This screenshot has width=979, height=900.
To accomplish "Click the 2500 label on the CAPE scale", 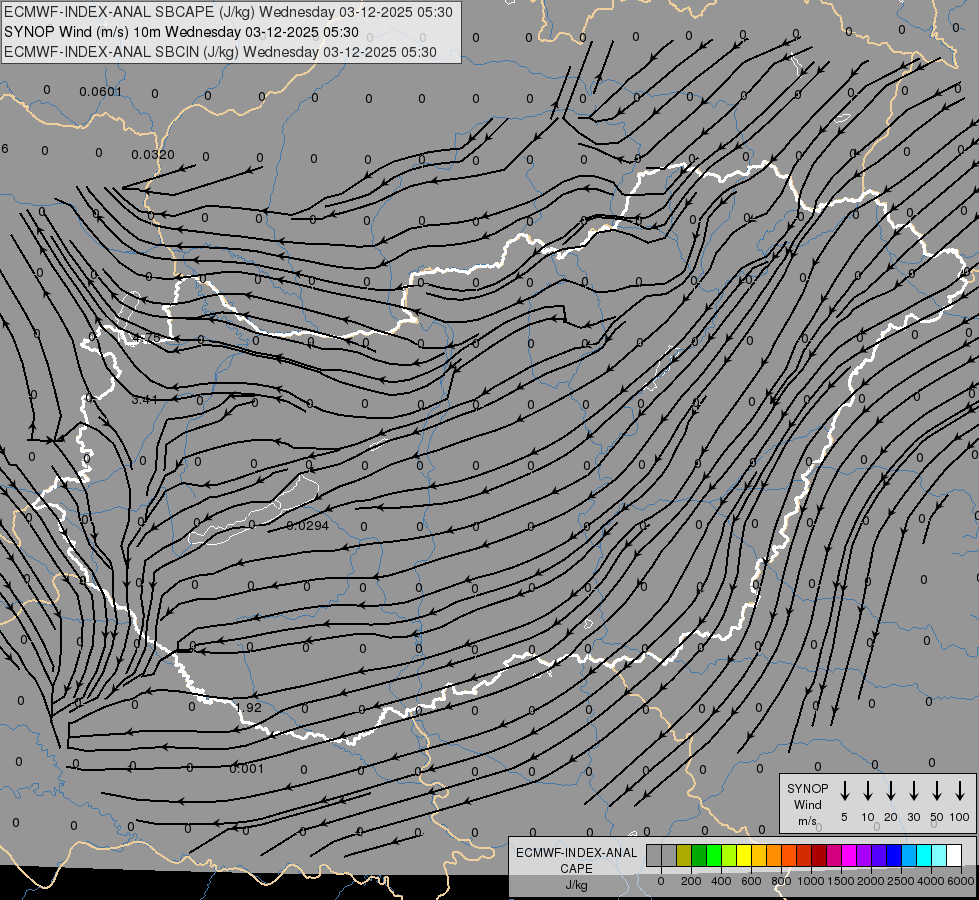I will (901, 881).
